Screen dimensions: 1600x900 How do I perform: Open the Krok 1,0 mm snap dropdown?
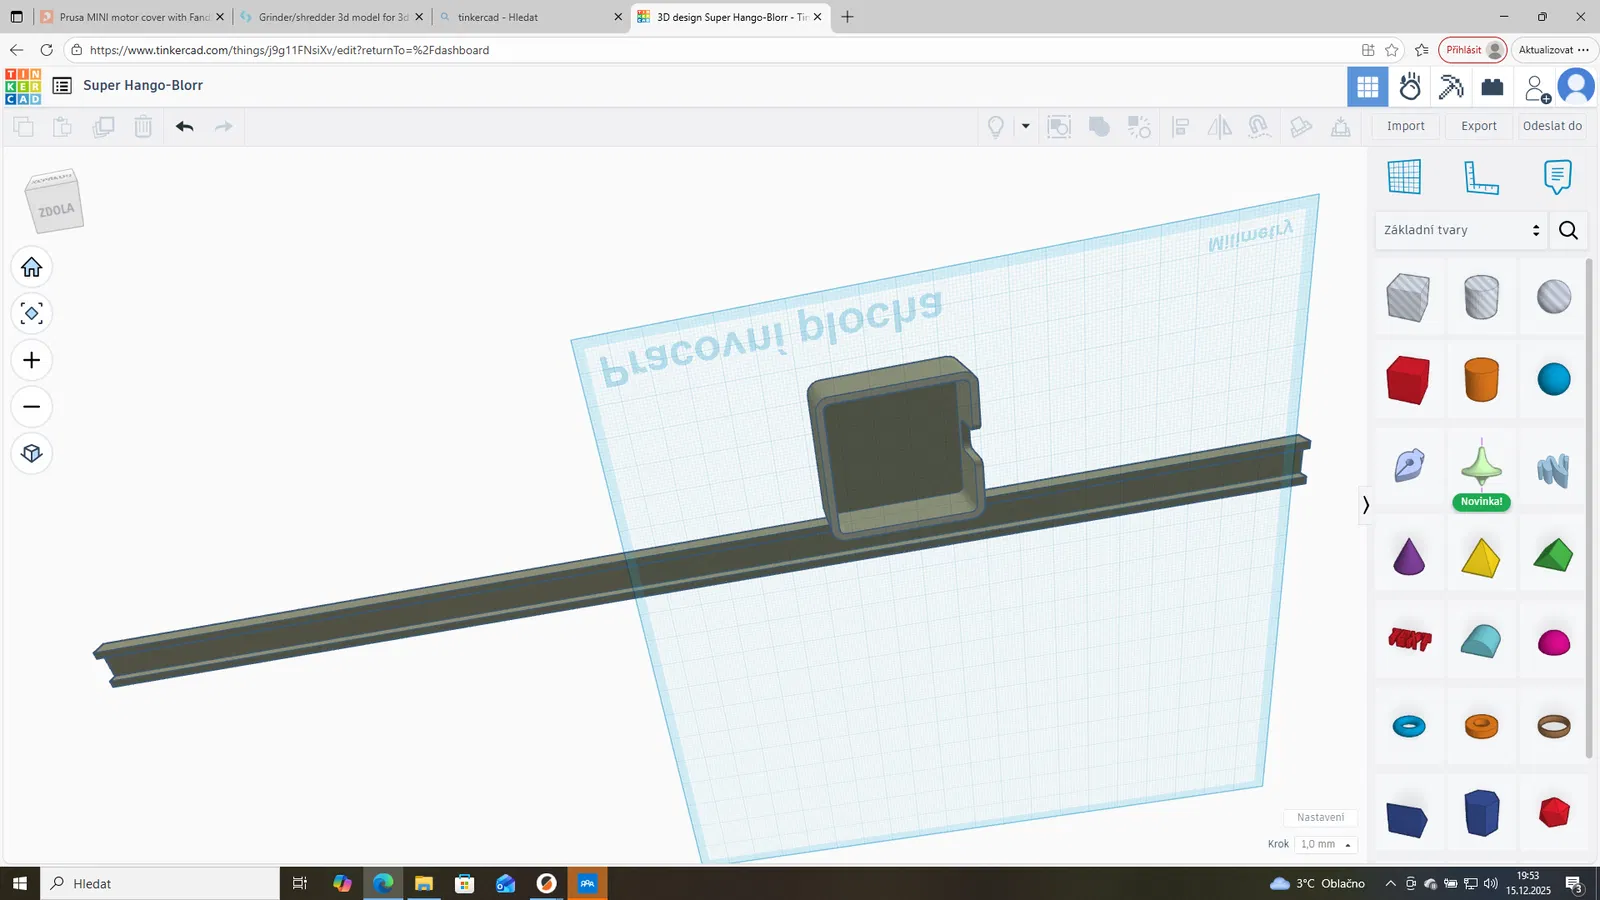pos(1326,844)
